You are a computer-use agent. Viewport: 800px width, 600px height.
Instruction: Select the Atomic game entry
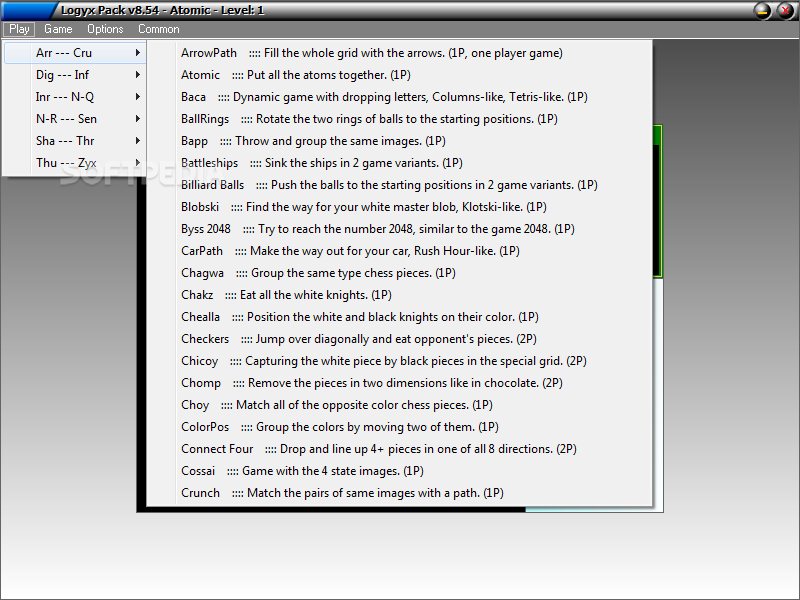tap(399, 75)
